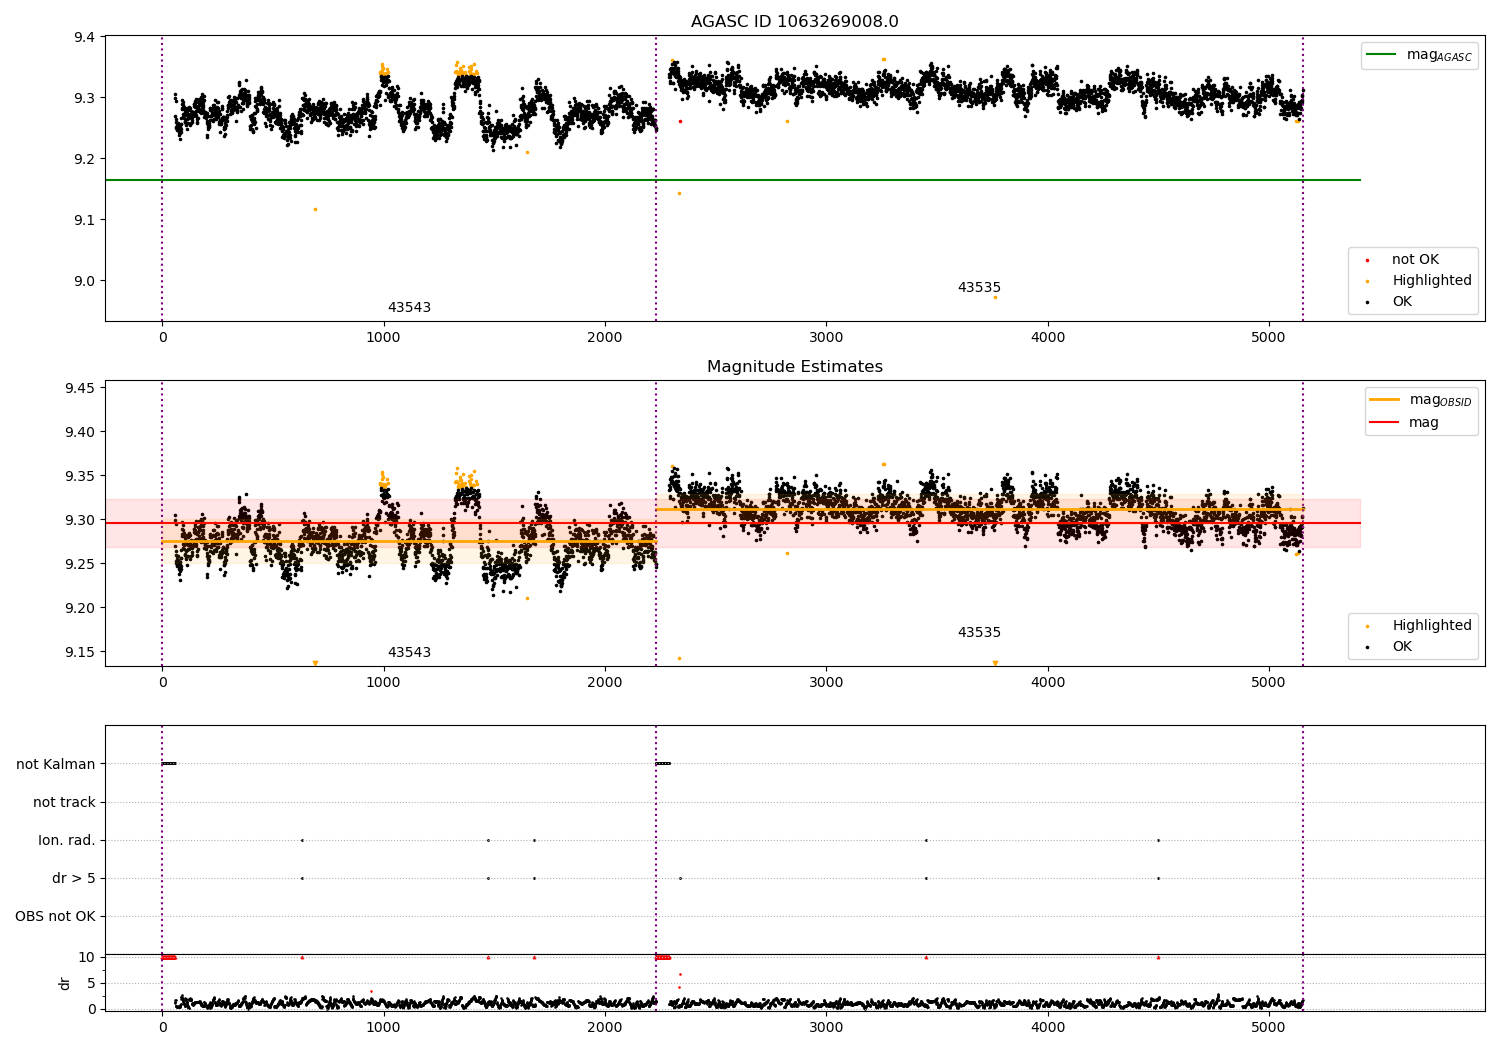
Task: Click the green line sample in the mag AGASC legend
Action: tap(1382, 55)
